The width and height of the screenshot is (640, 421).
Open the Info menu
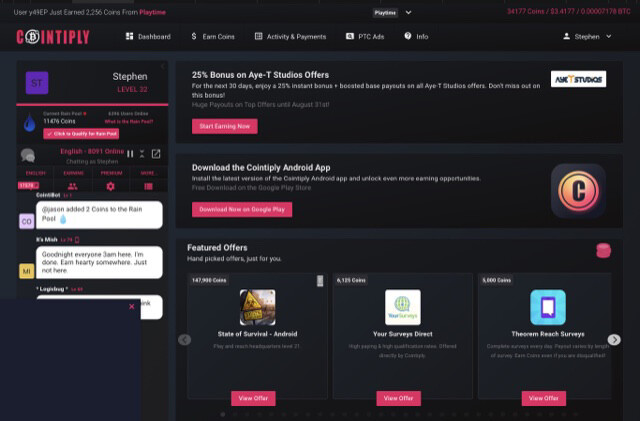click(x=416, y=36)
